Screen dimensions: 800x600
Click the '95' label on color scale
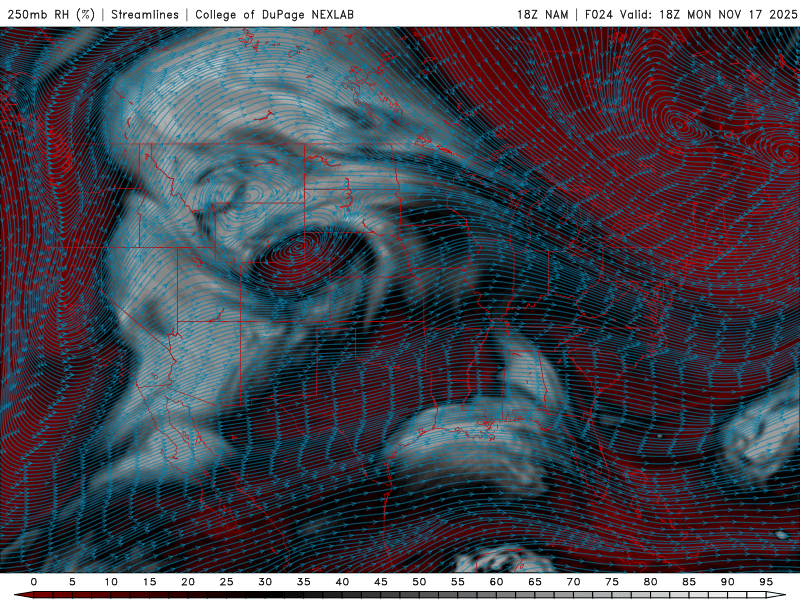pos(766,582)
